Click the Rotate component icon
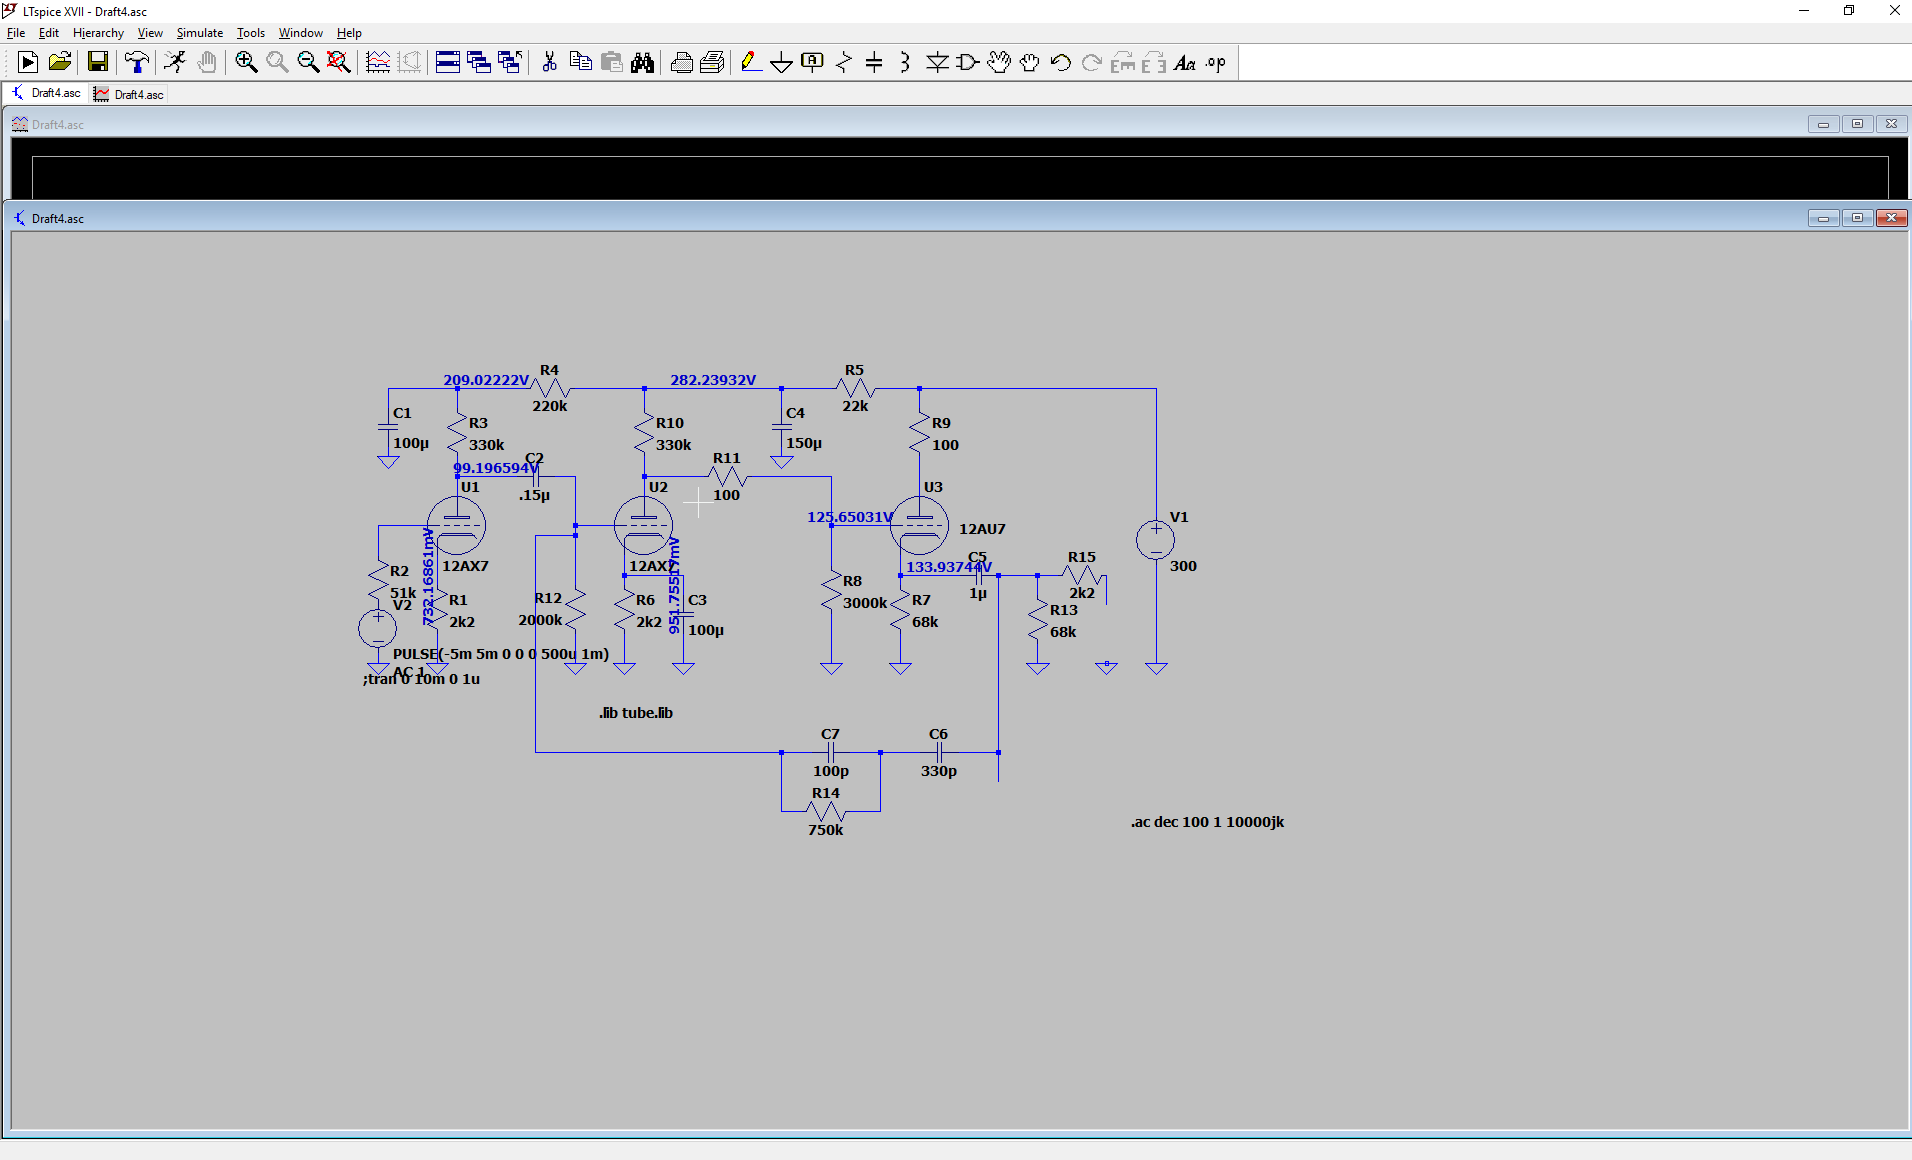The height and width of the screenshot is (1160, 1912). [1123, 63]
